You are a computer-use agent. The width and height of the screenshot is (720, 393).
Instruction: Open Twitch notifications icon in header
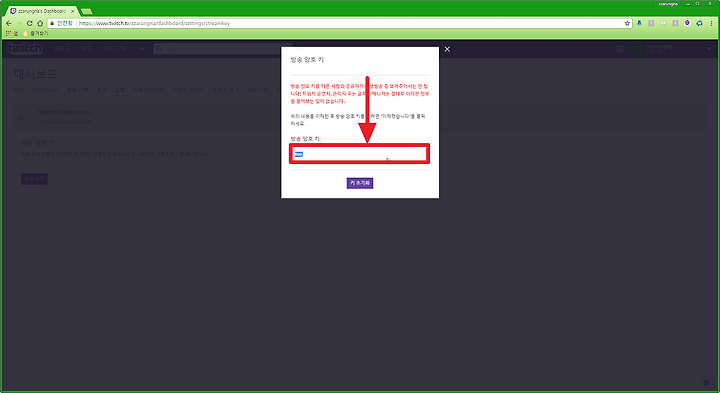click(620, 49)
